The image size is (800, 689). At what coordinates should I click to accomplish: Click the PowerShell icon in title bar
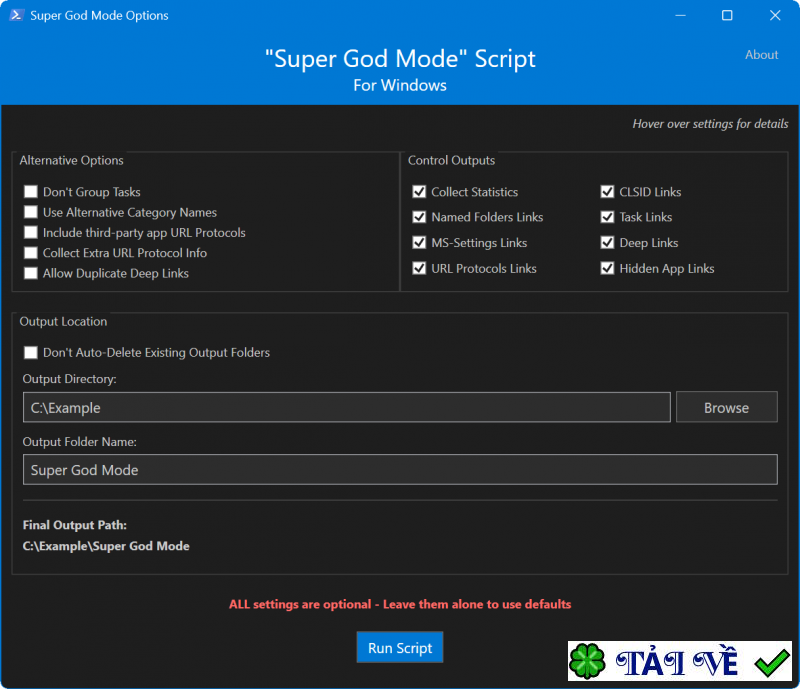(16, 16)
